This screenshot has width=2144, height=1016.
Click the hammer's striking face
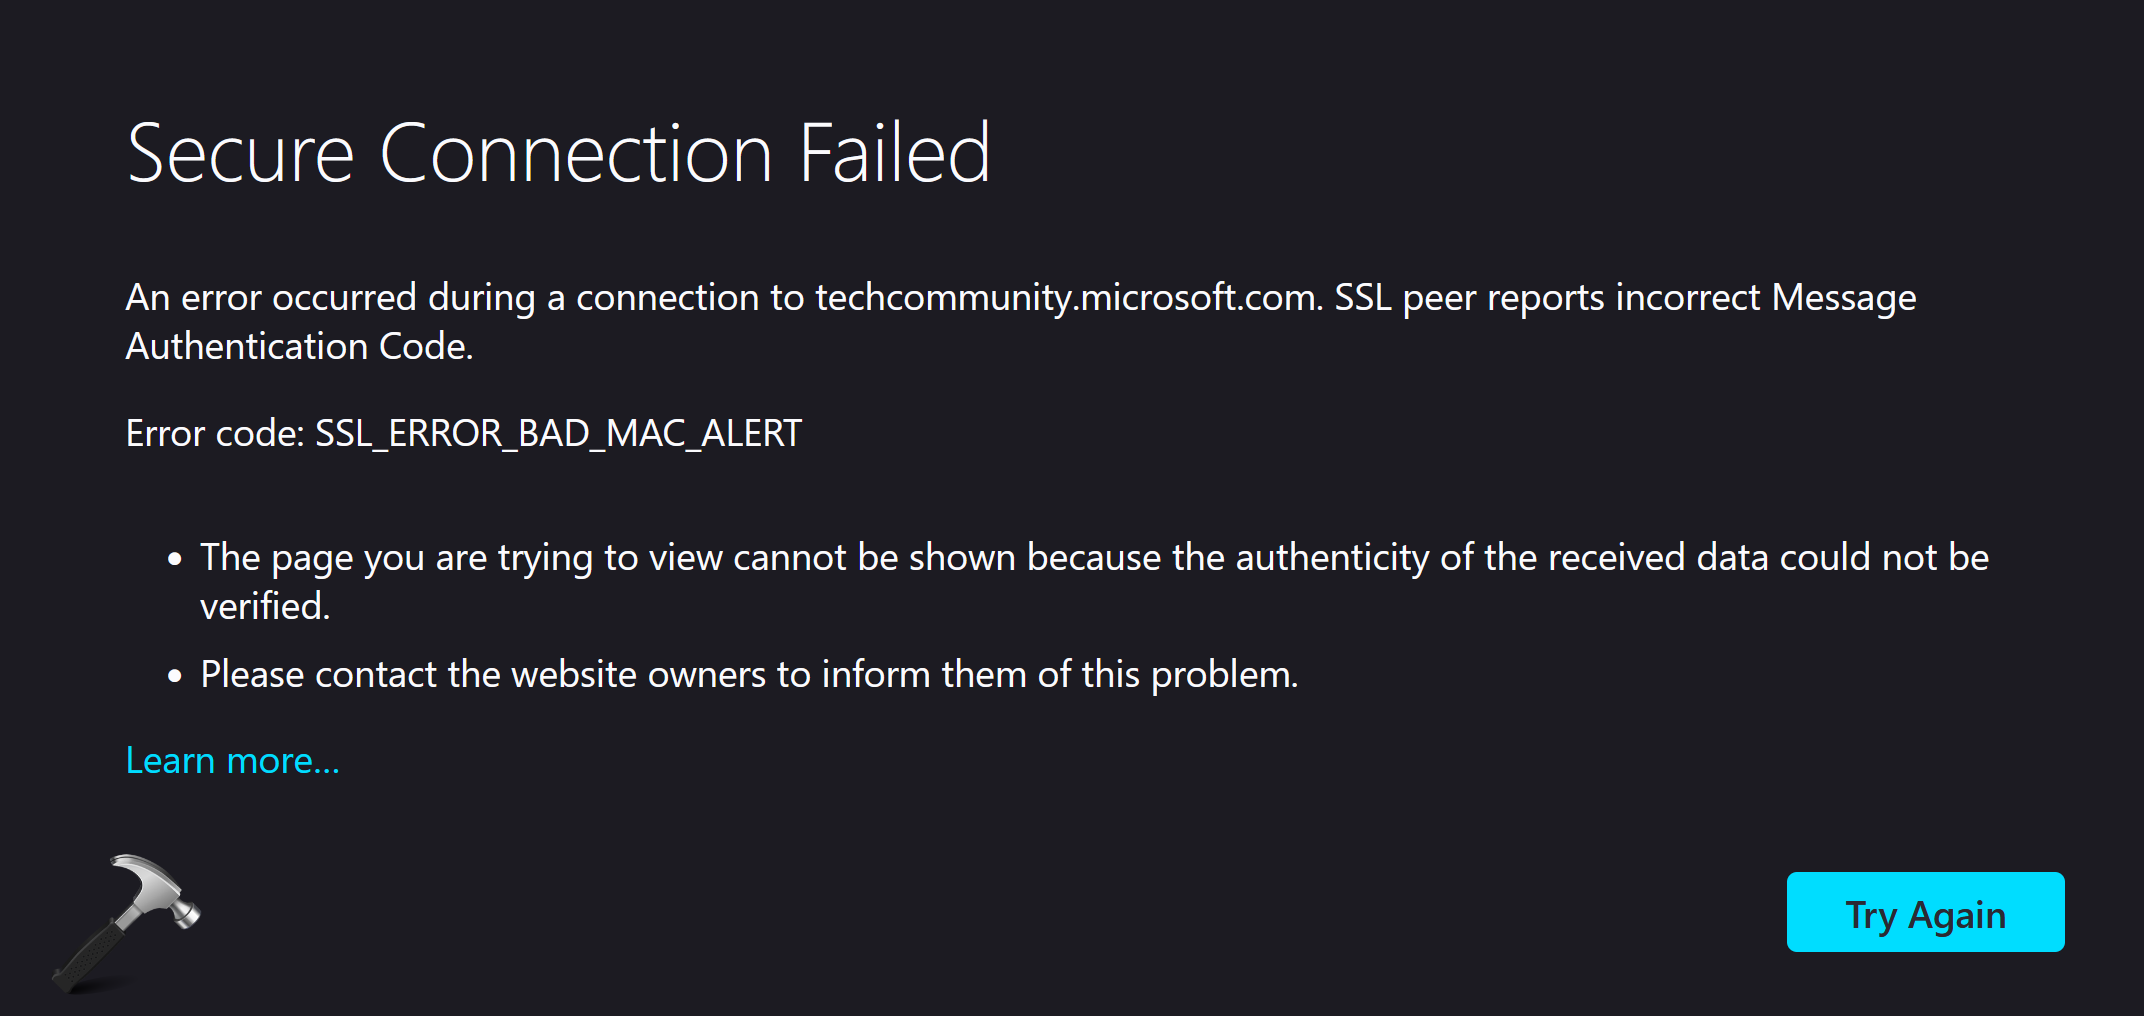coord(188,915)
